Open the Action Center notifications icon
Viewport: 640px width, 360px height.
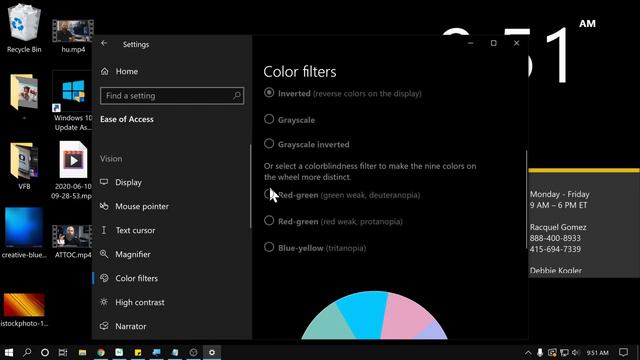[x=623, y=352]
